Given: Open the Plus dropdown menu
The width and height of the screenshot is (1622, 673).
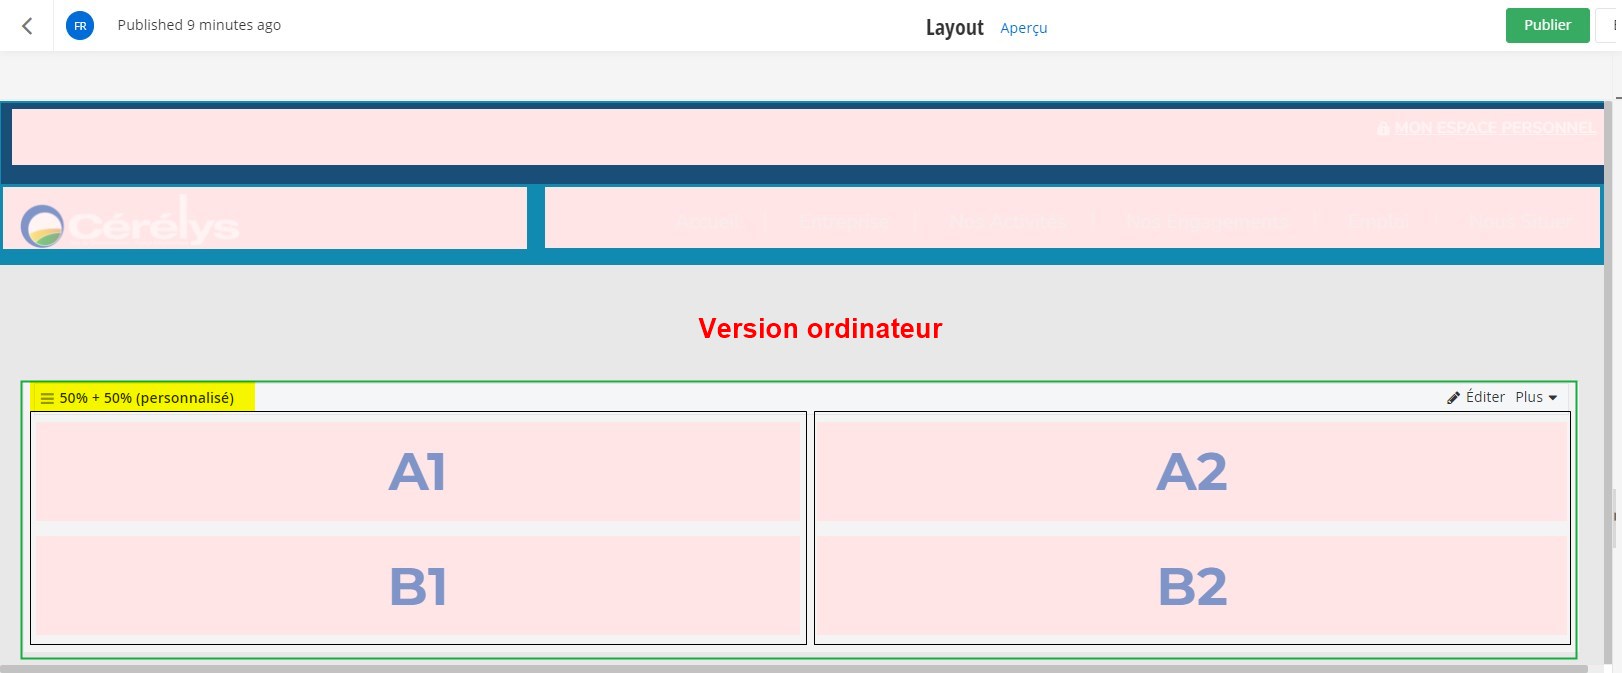Looking at the screenshot, I should pyautogui.click(x=1536, y=397).
